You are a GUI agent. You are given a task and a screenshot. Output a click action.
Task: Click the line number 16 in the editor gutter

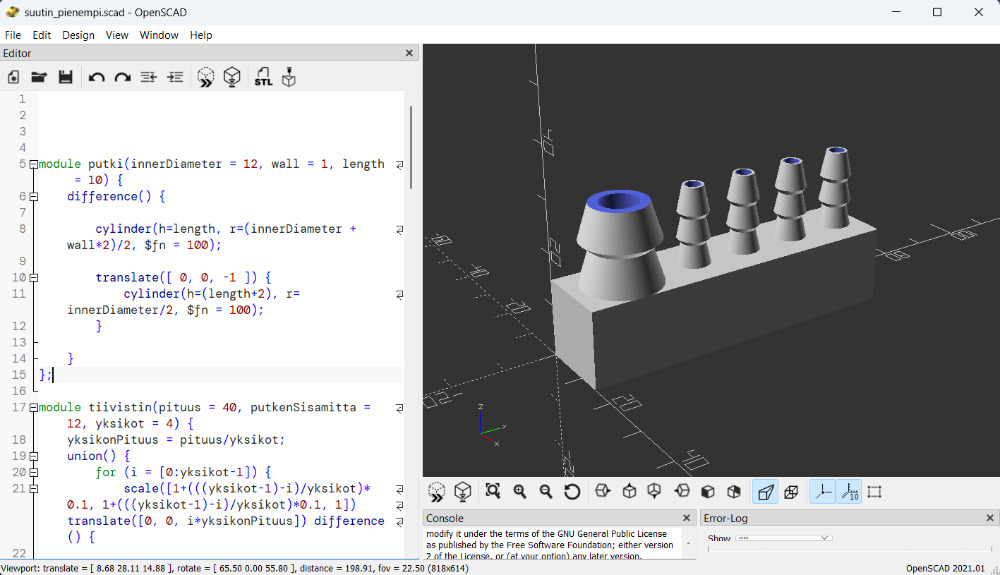tap(19, 391)
